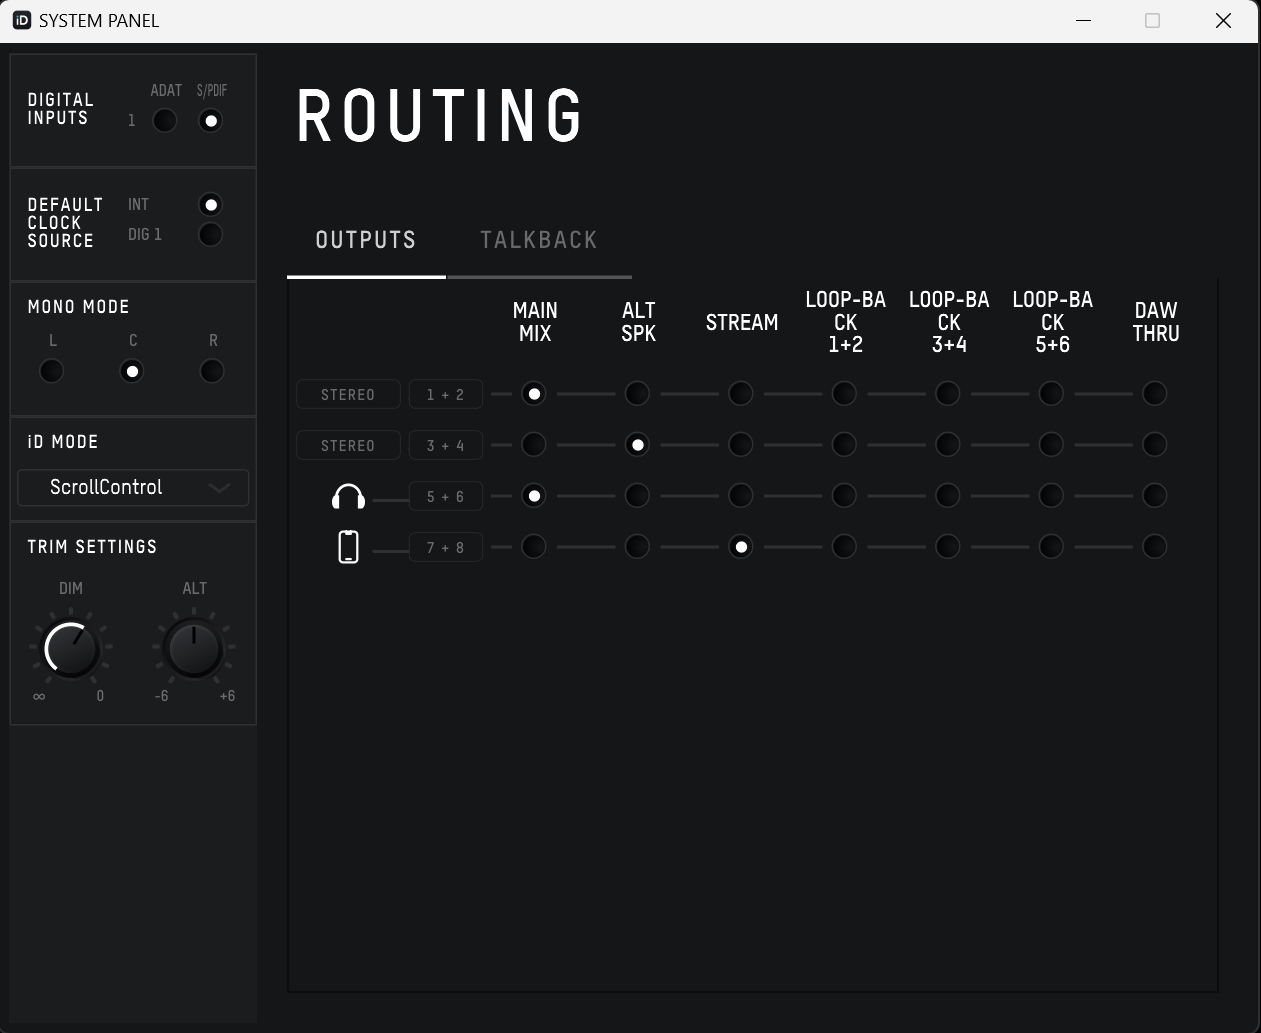
Task: Switch to the Talkback tab
Action: 539,240
